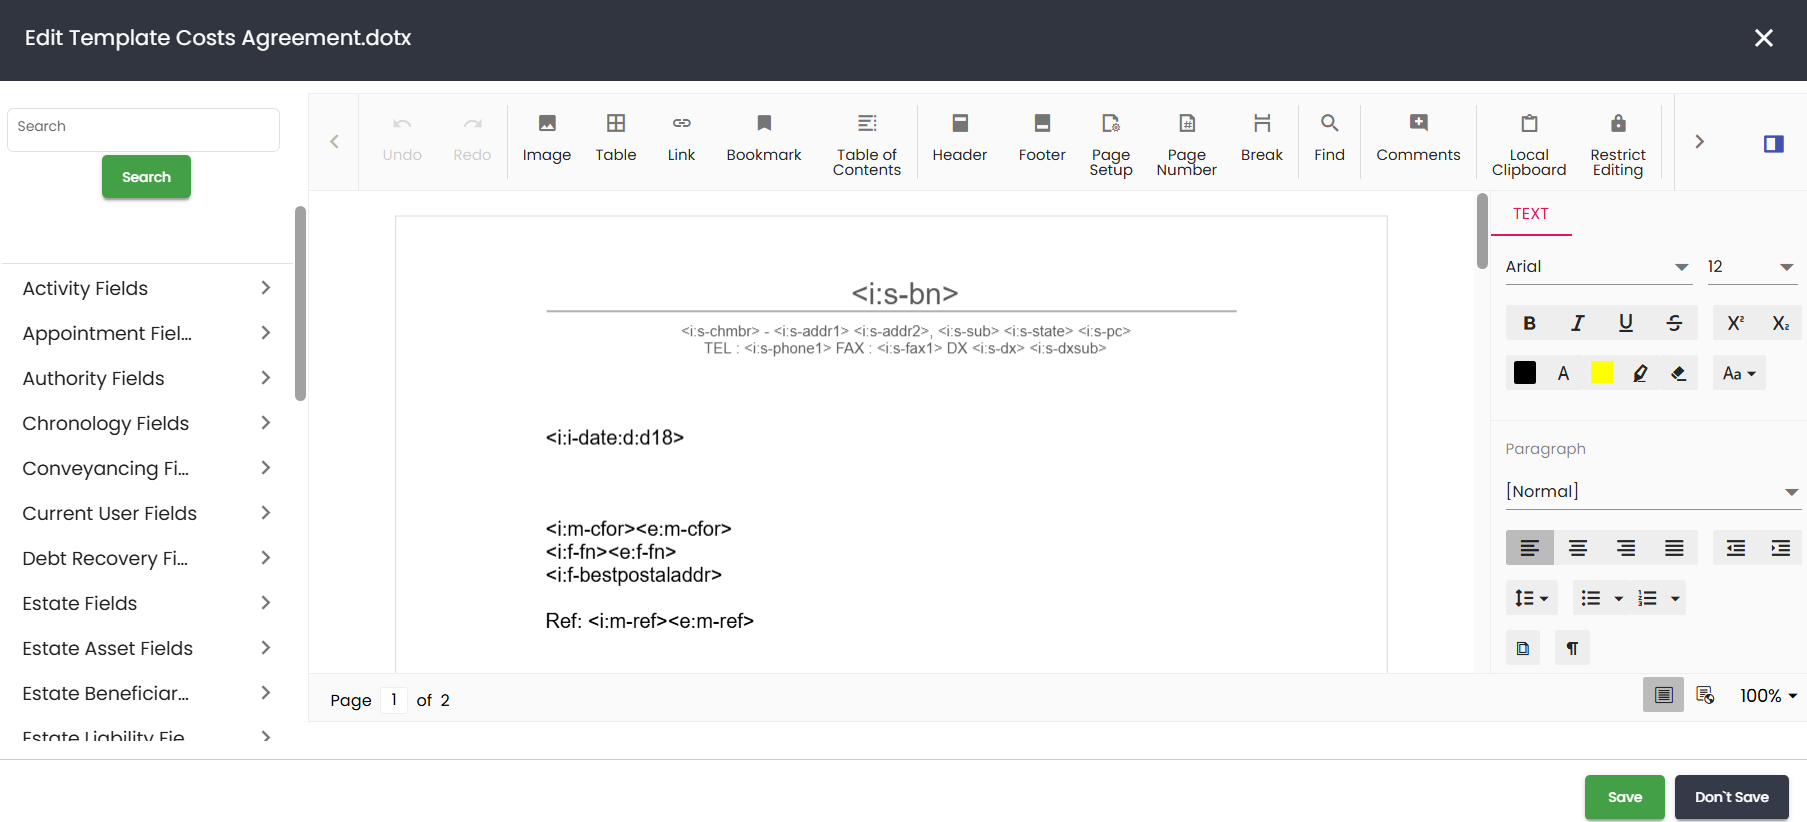The width and height of the screenshot is (1807, 822).
Task: Open the Find tool
Action: [x=1329, y=139]
